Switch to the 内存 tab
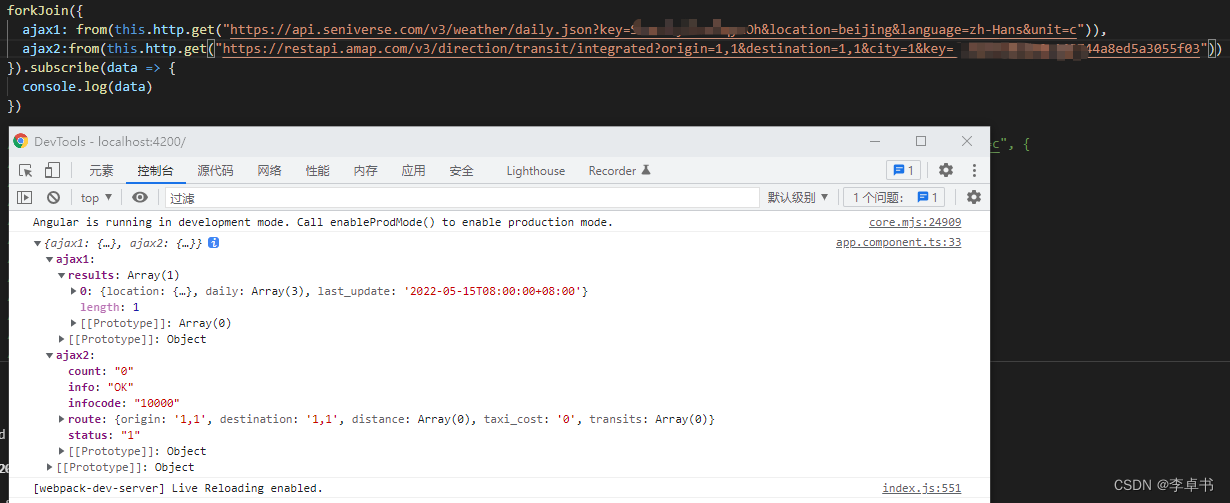Image resolution: width=1230 pixels, height=503 pixels. tap(365, 171)
